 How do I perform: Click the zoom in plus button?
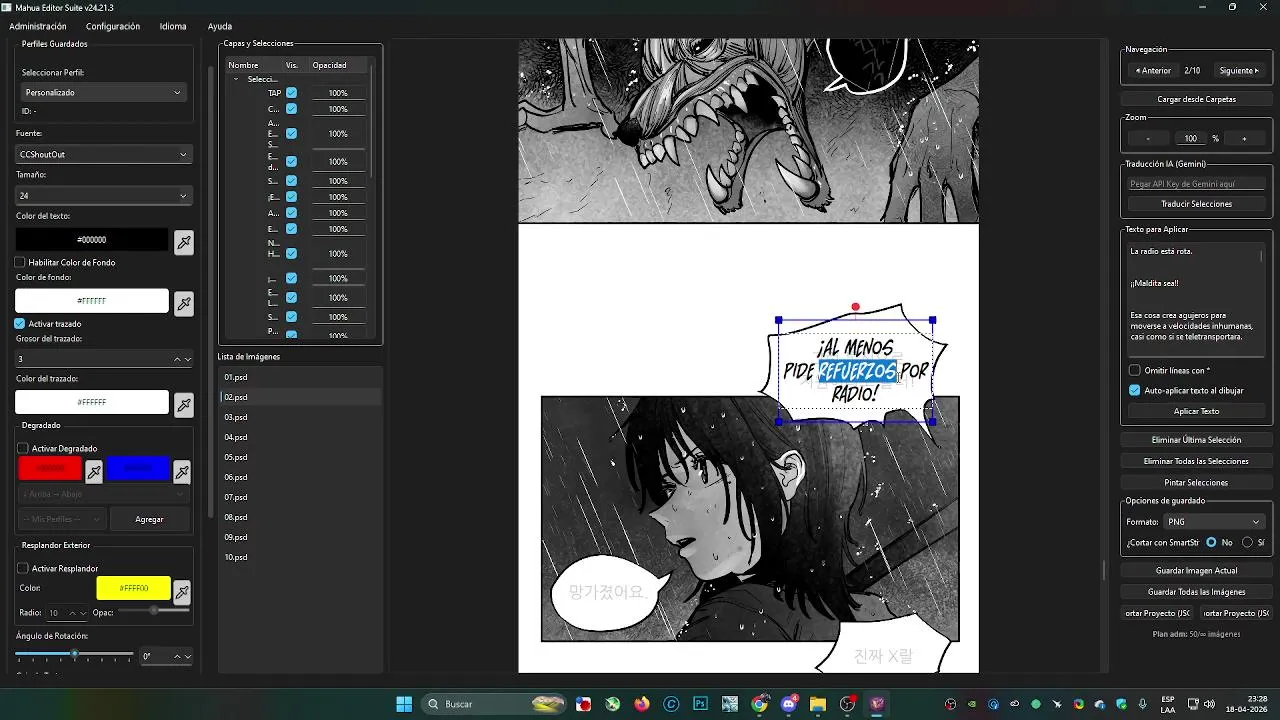point(1244,139)
